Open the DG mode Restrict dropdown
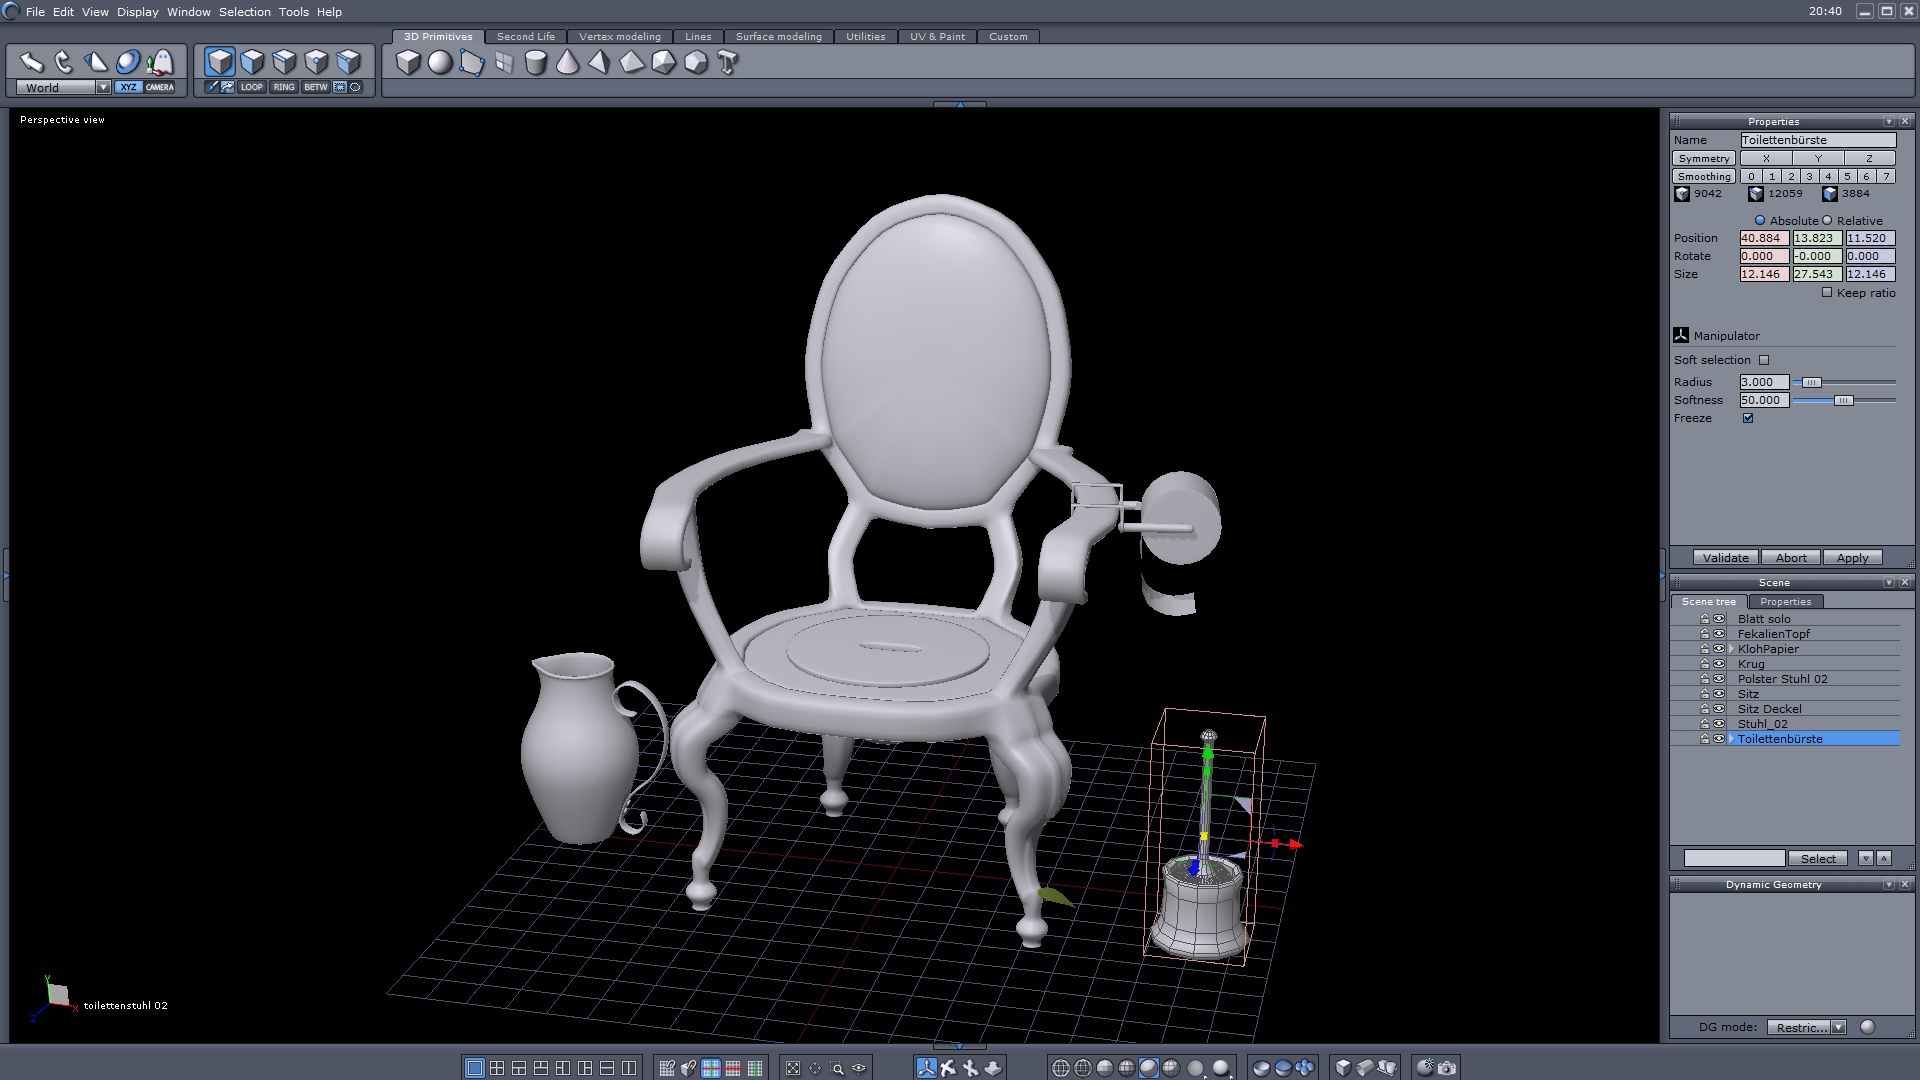Viewport: 1920px width, 1080px height. point(1838,1027)
